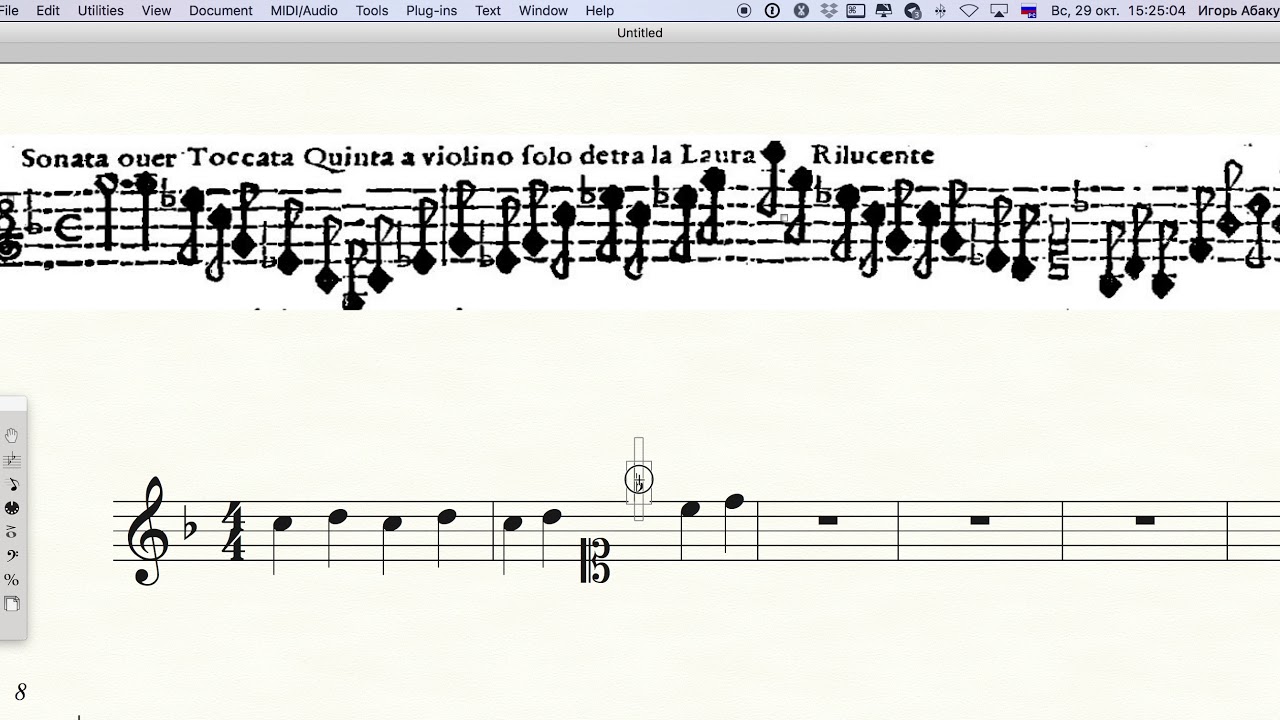Click the first note of measure one
Viewport: 1280px width, 720px height.
283,524
